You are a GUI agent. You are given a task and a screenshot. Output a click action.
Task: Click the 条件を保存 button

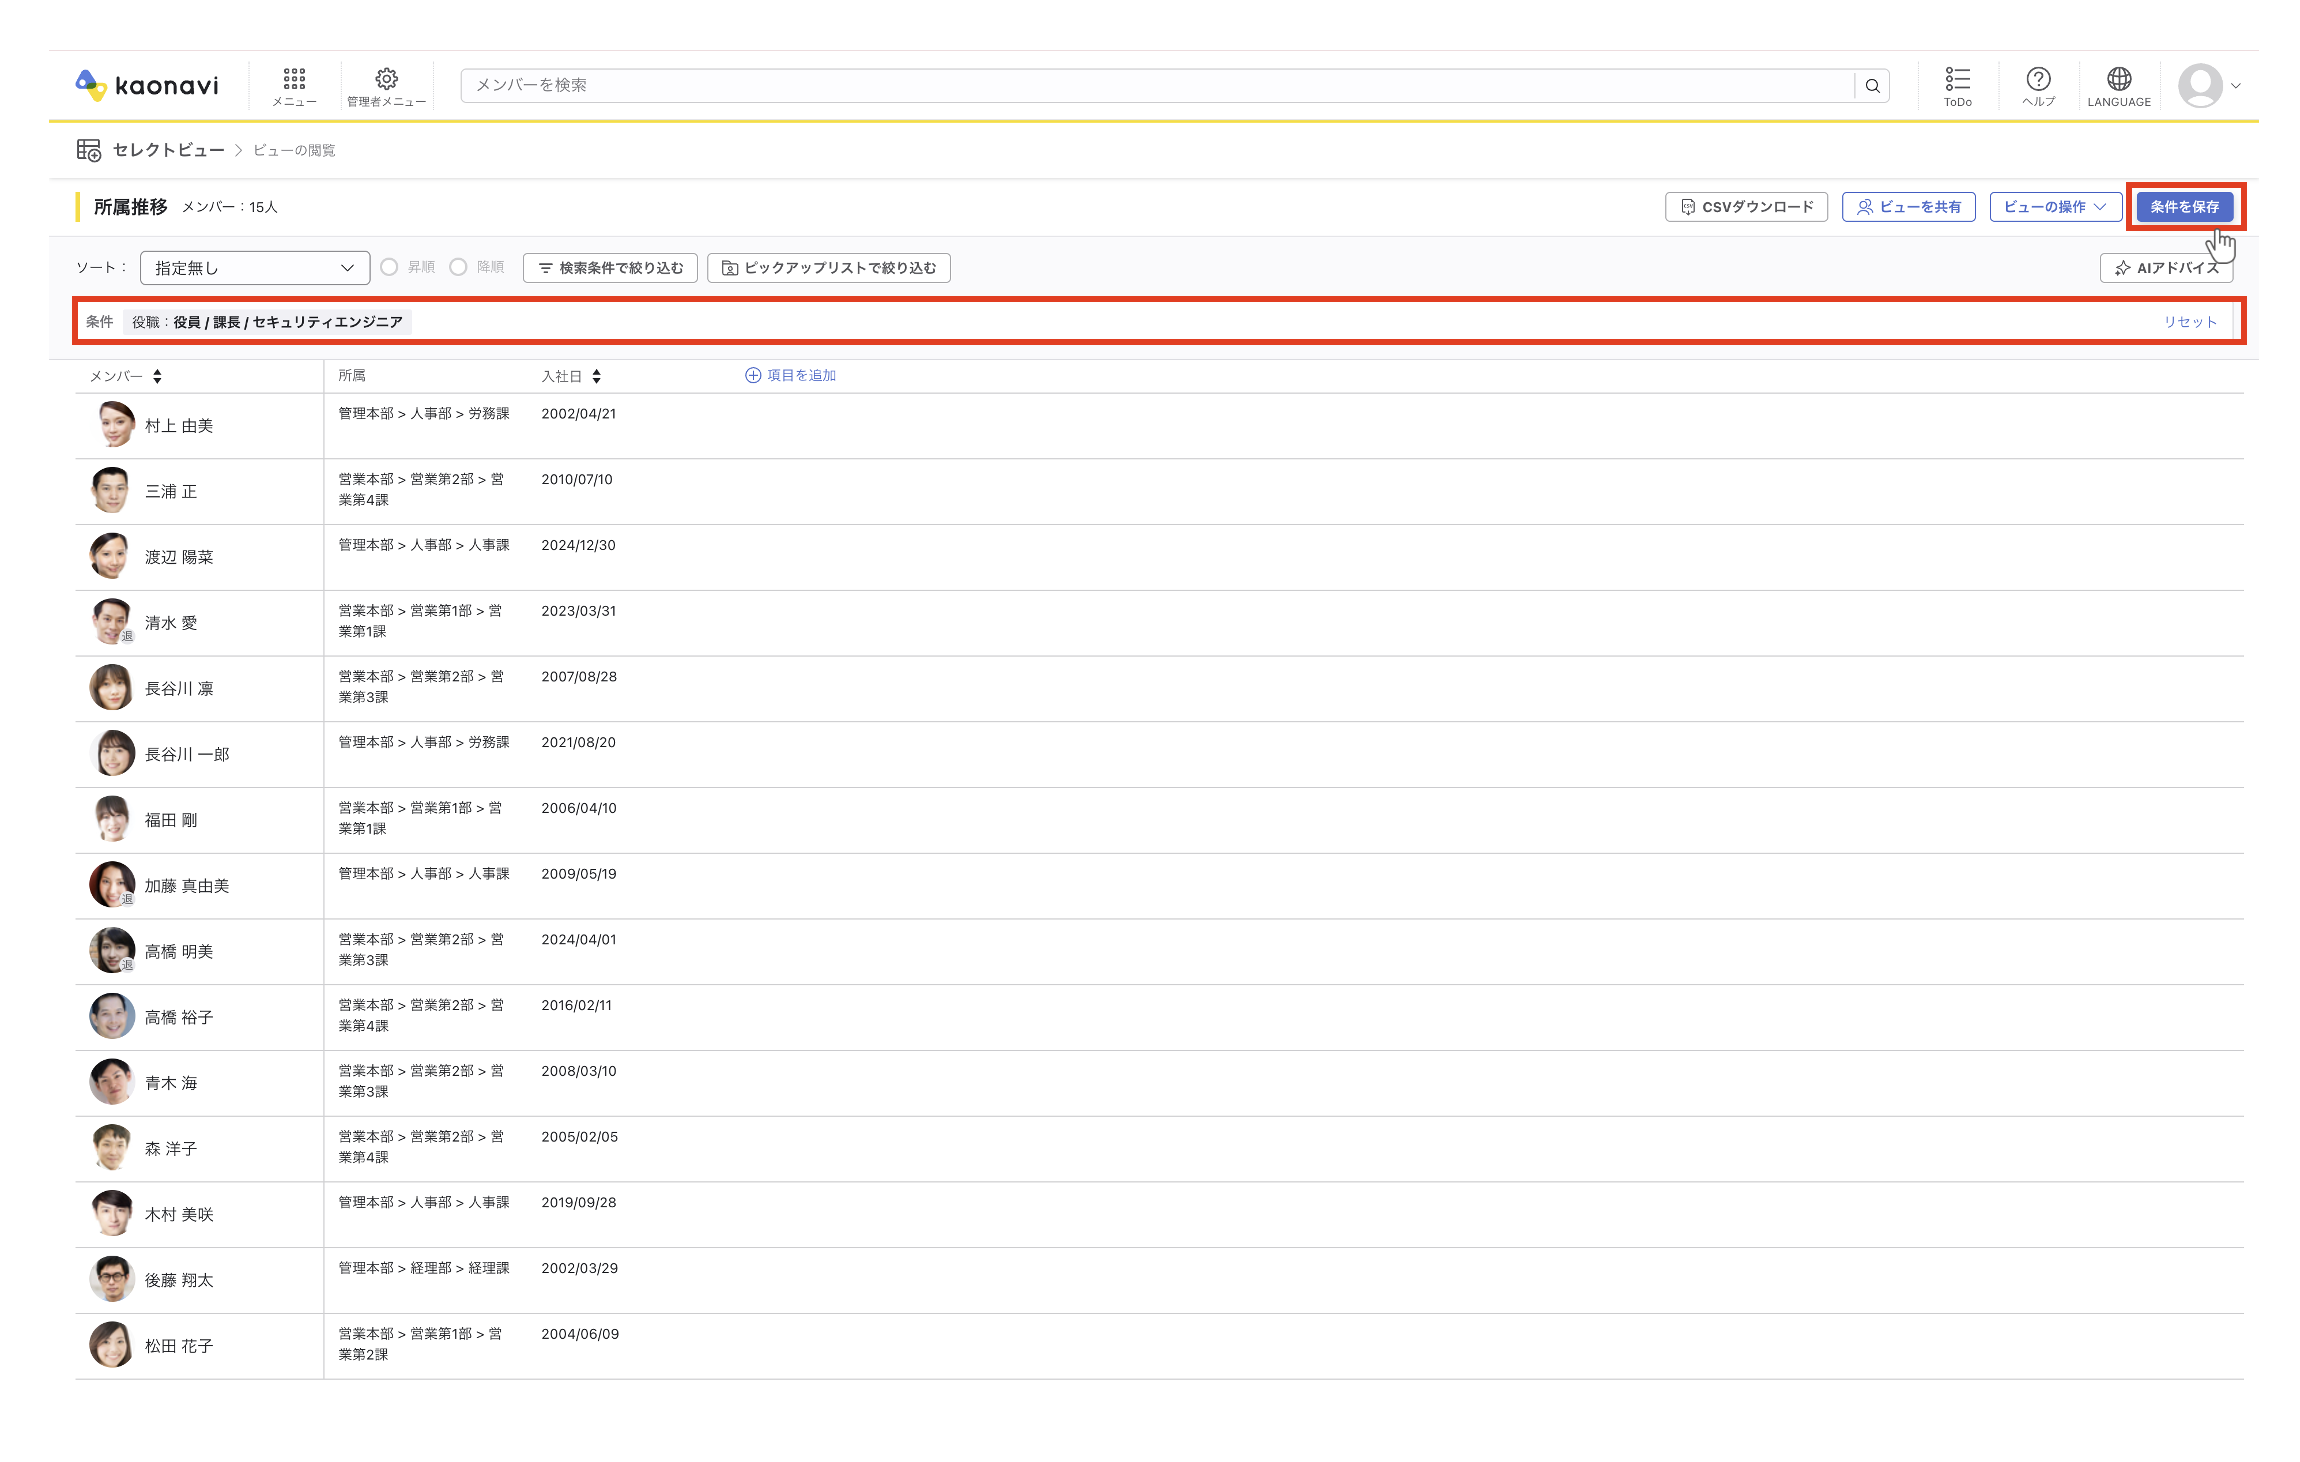2184,207
